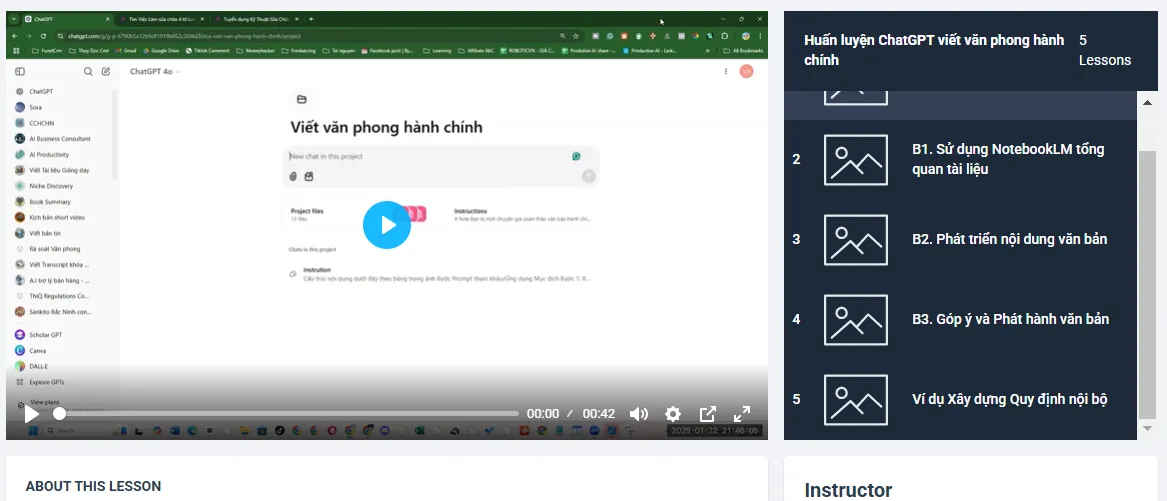Open the video in a pop-out window
The image size is (1167, 501).
click(708, 414)
